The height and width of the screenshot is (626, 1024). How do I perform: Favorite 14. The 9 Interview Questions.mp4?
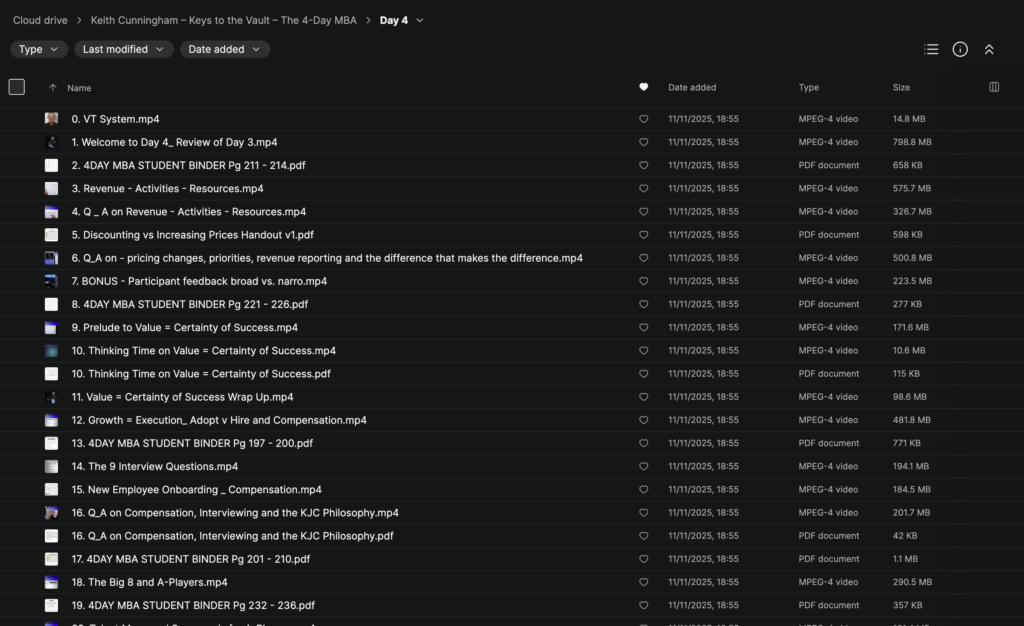tap(643, 467)
